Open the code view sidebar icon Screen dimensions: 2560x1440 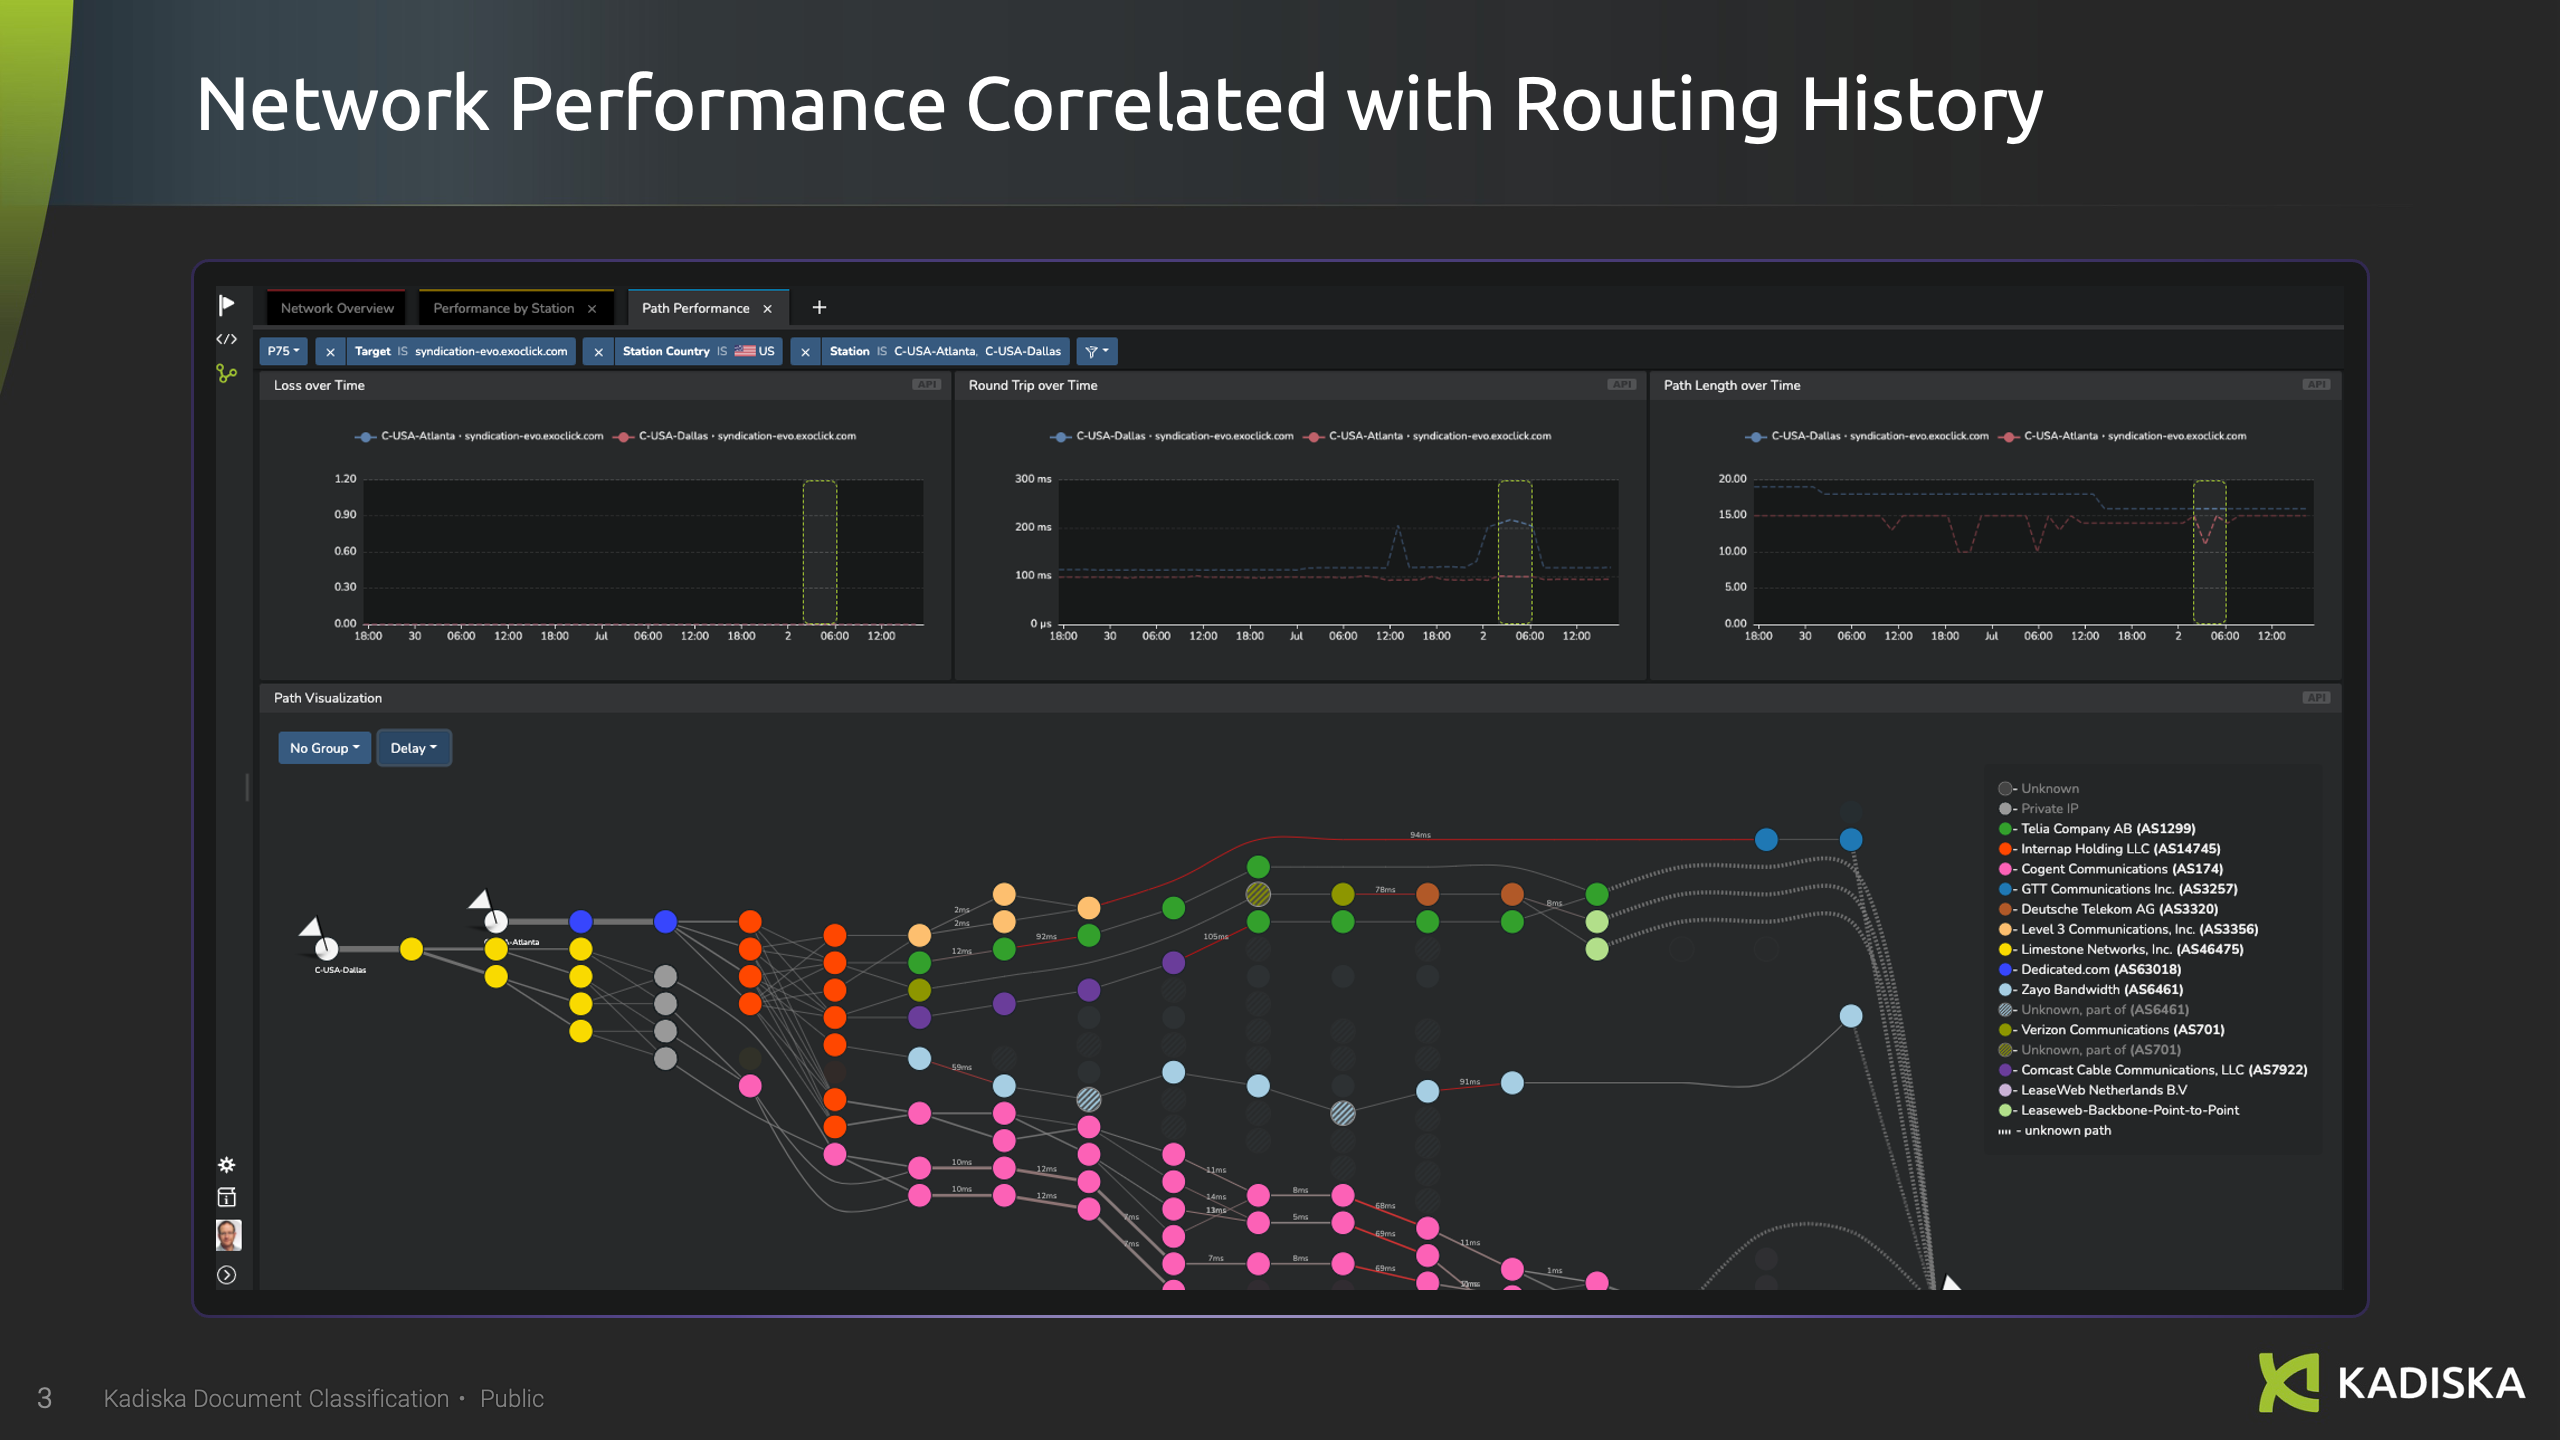click(227, 340)
